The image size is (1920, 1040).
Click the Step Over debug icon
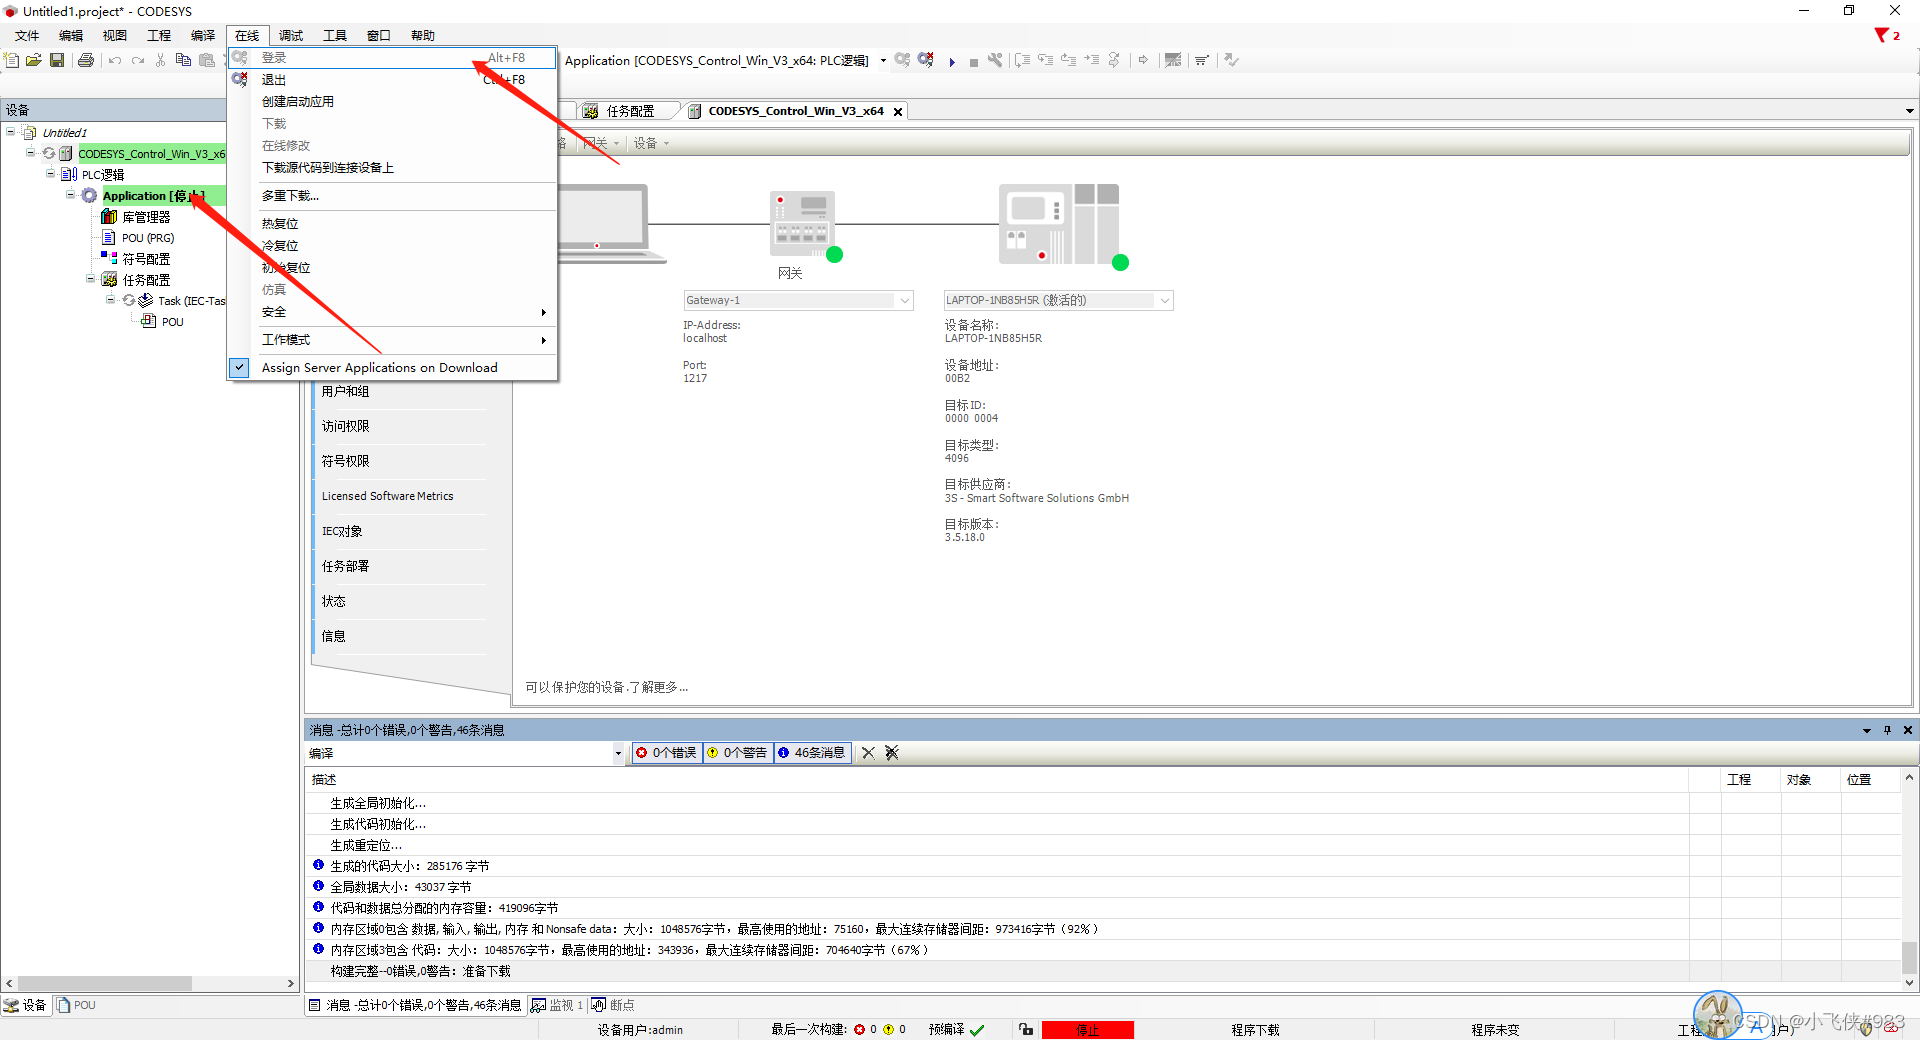[1021, 60]
